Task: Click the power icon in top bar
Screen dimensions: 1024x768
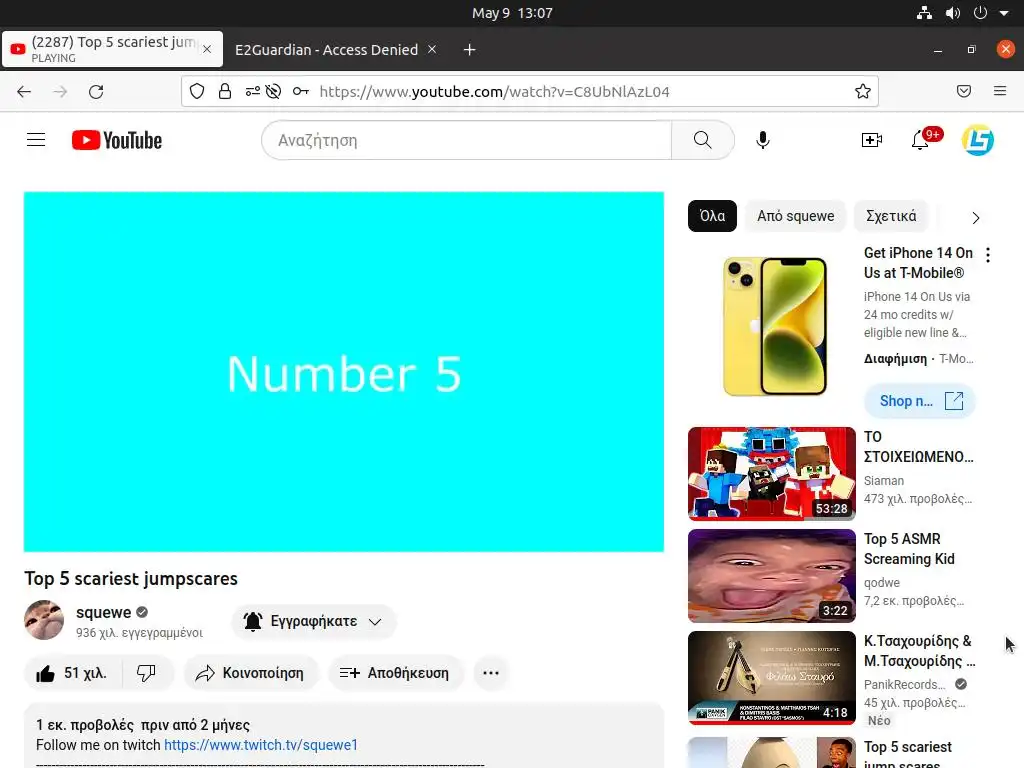Action: pos(980,13)
